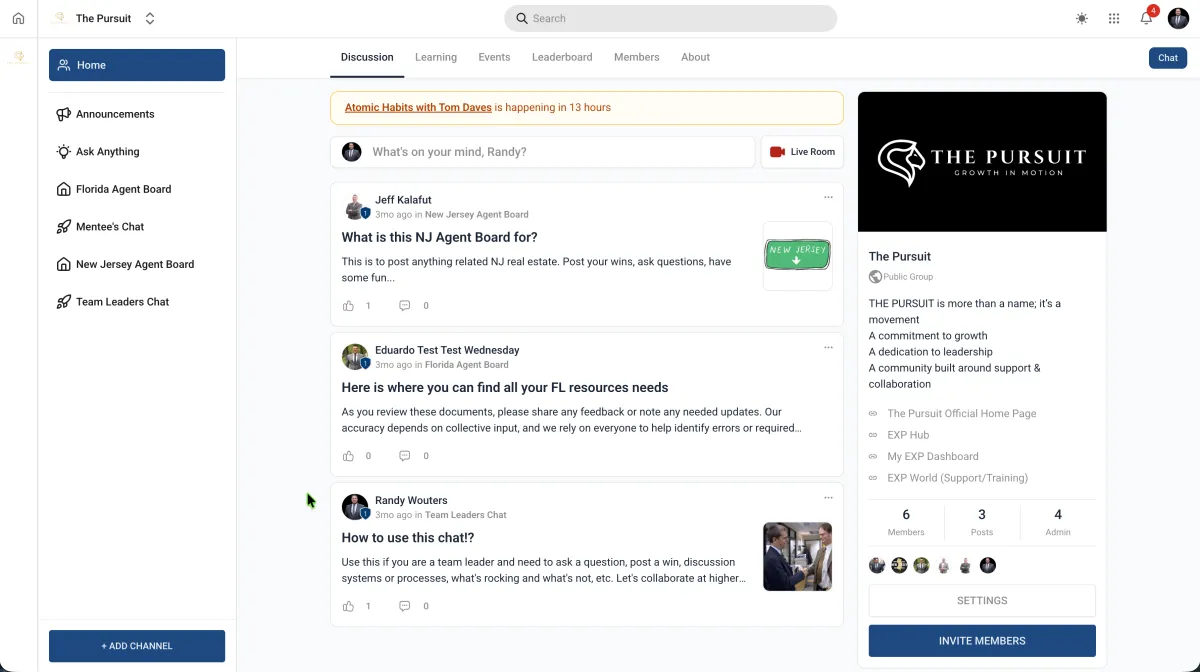This screenshot has width=1200, height=672.
Task: Click the Mentee's Chat rocket icon
Action: click(x=64, y=227)
